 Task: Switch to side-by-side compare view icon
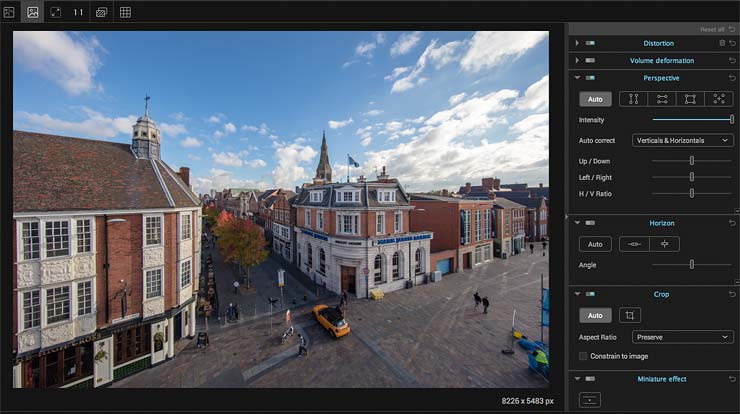[9, 13]
